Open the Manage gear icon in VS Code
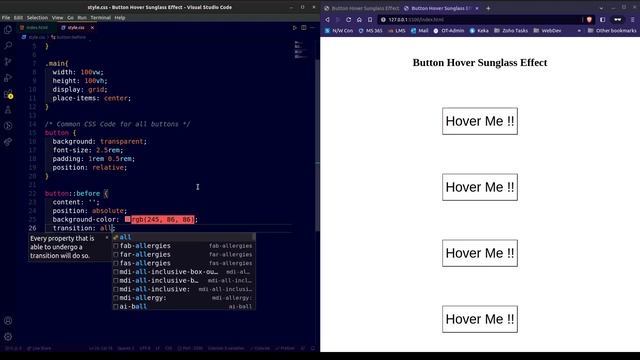Screen dimensions: 640x360 8,337
